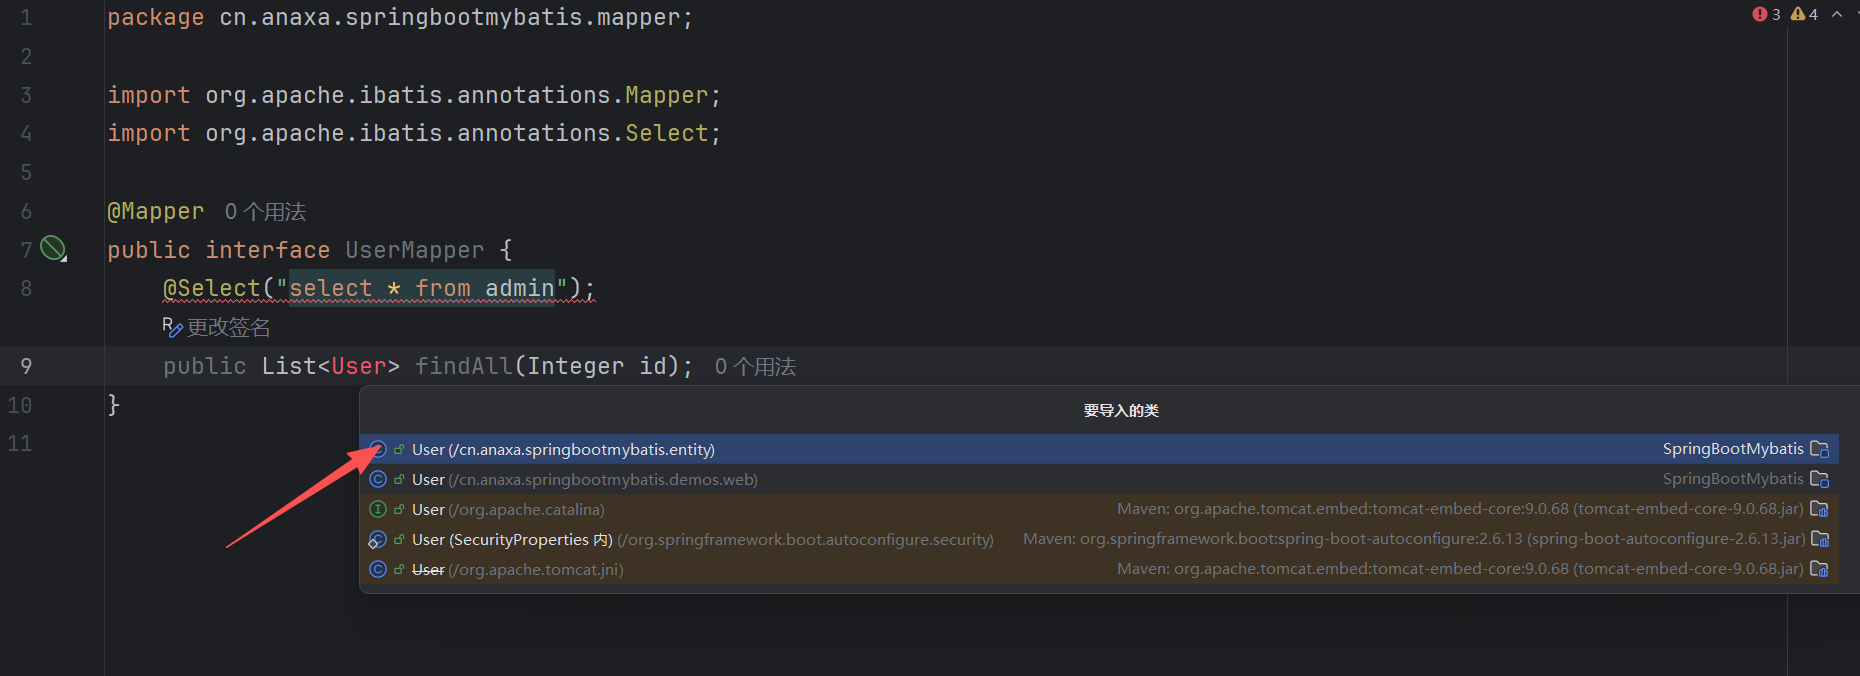Click the library icon in the spring-boot-autoconfigure row
Viewport: 1860px width, 676px height.
(x=1820, y=540)
